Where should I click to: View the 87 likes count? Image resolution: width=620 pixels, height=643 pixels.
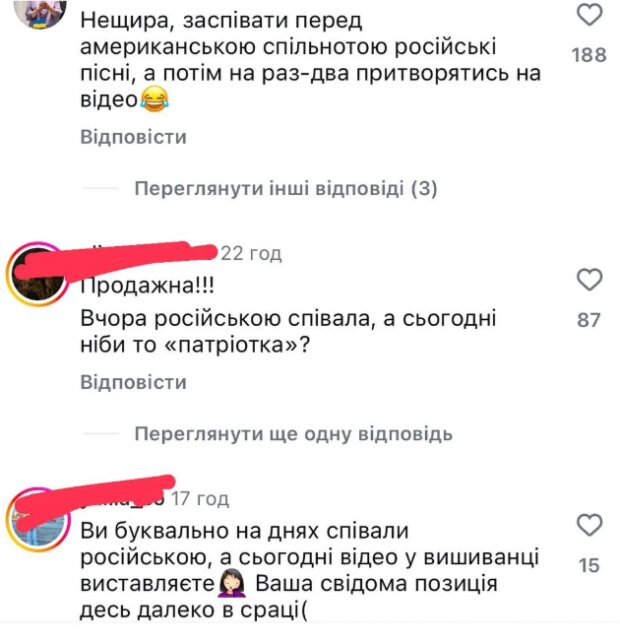pyautogui.click(x=589, y=320)
